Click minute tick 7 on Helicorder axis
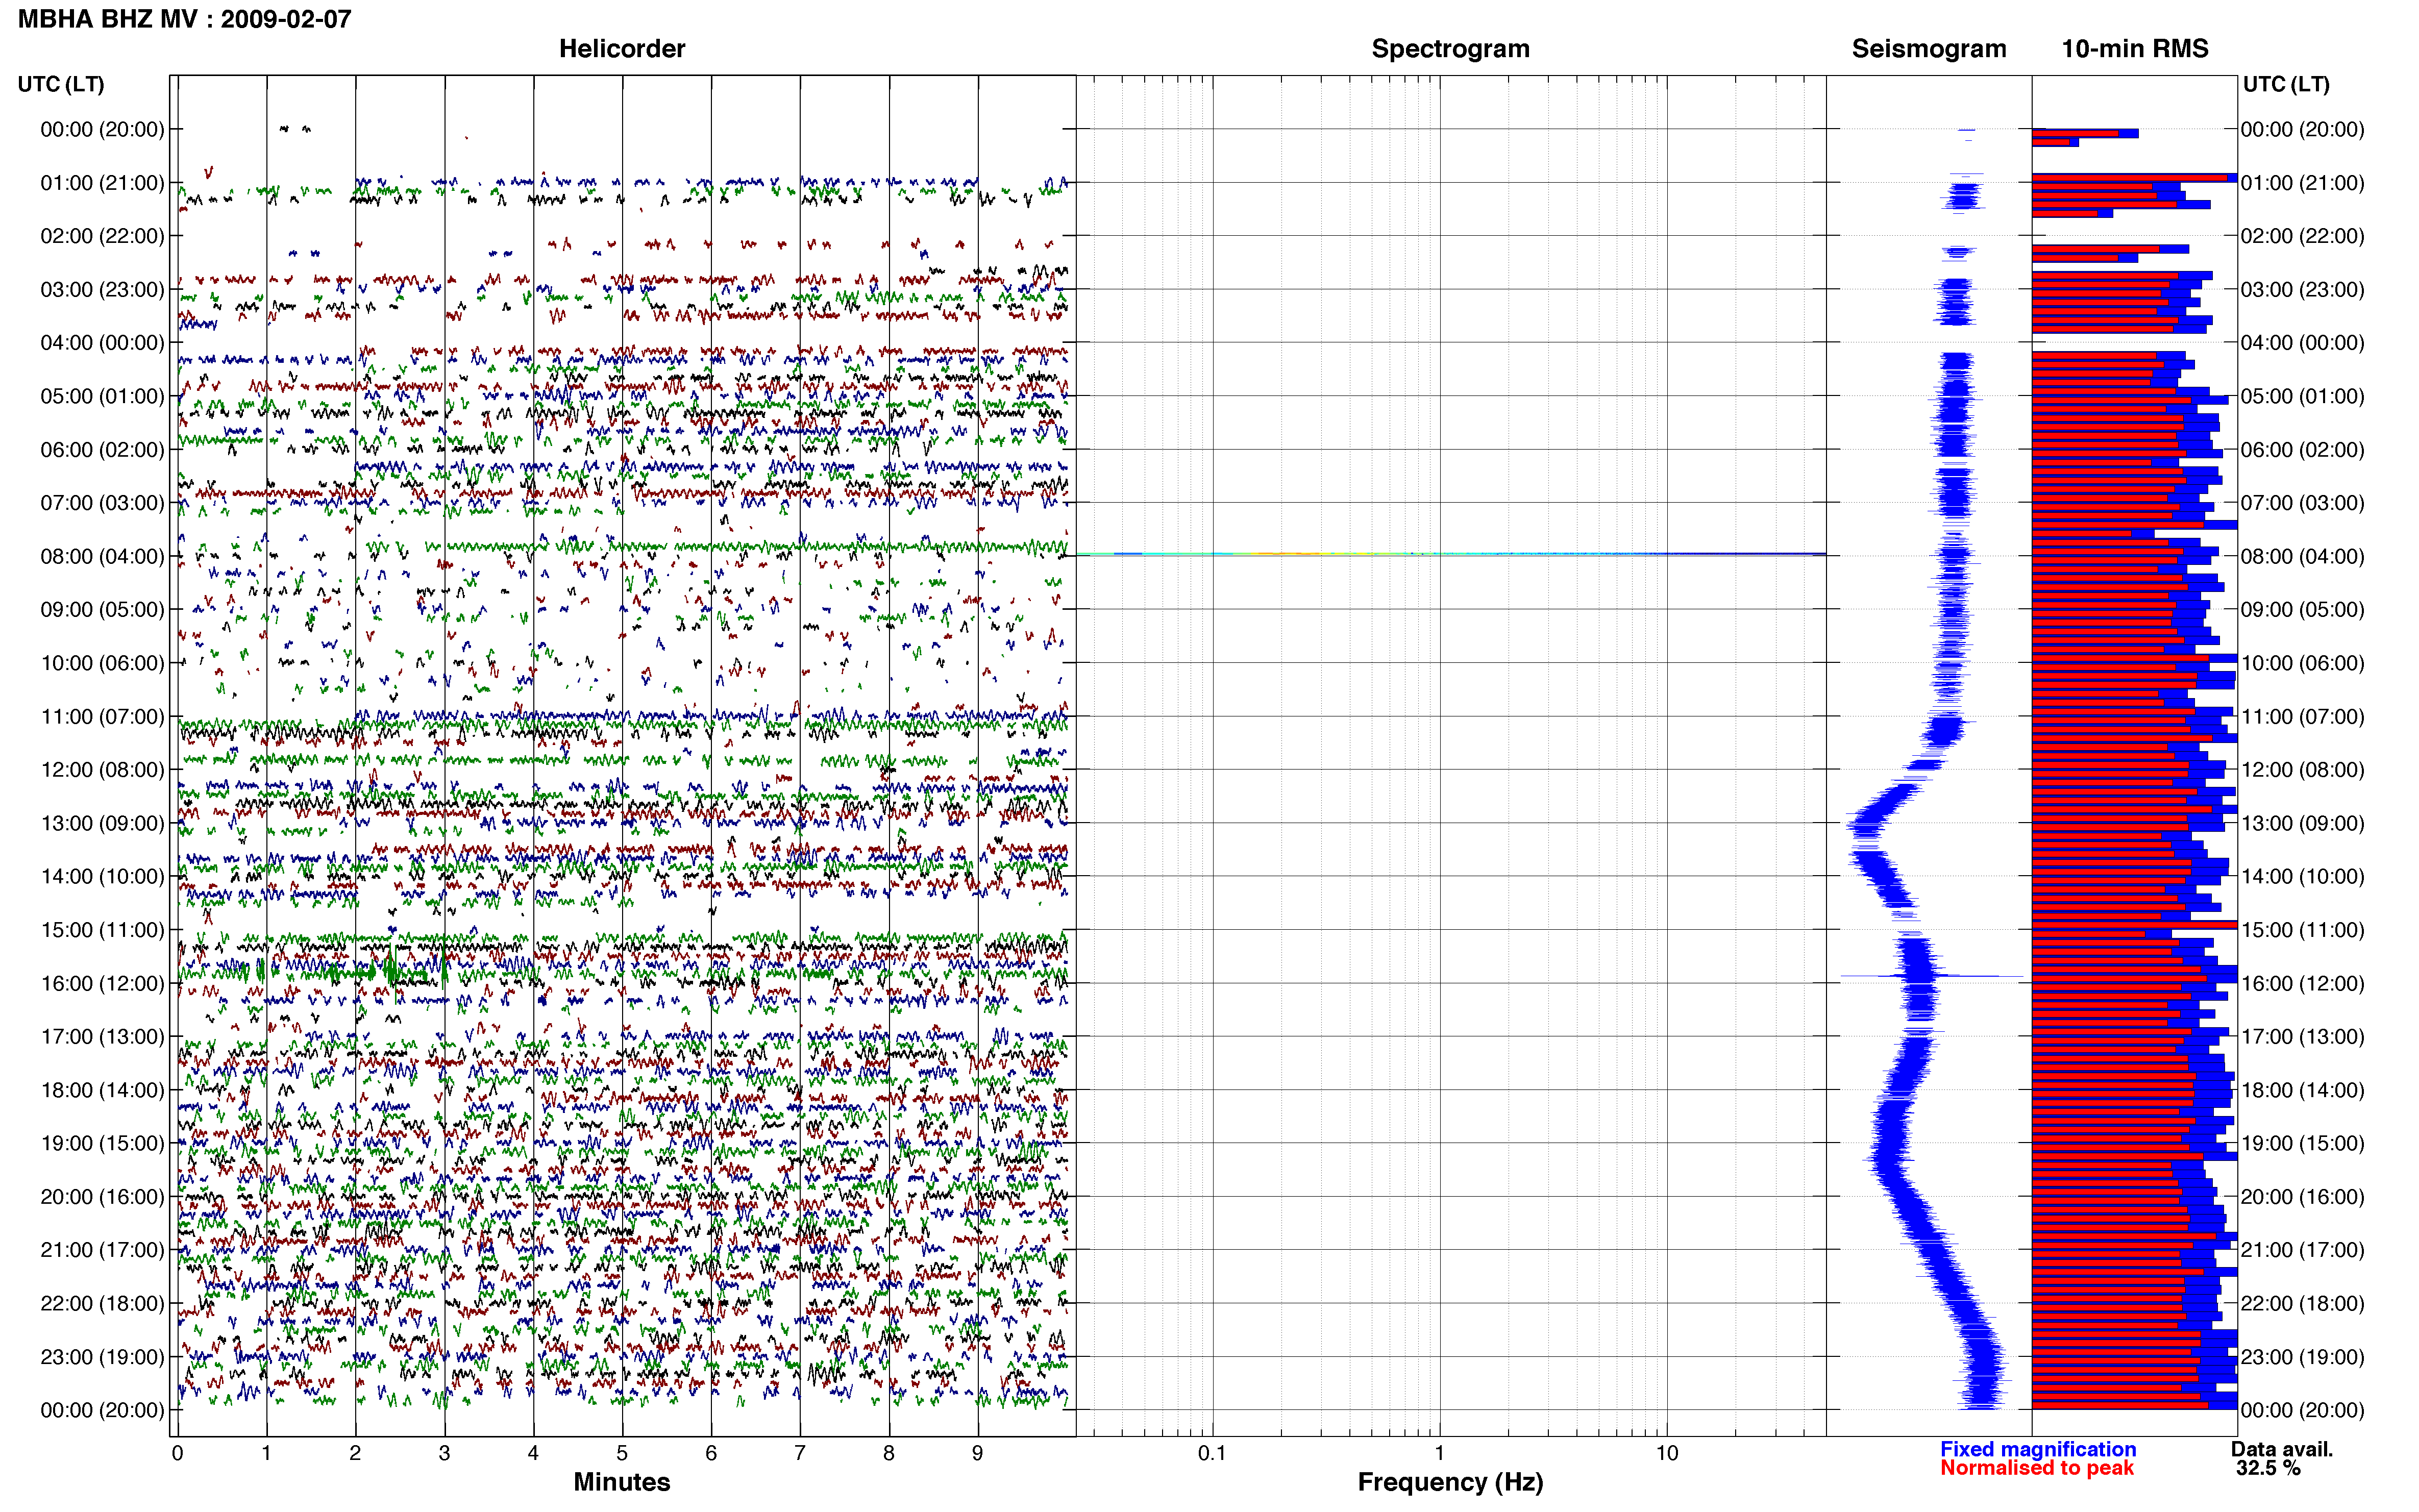This screenshot has width=2419, height=1512. pos(799,1453)
